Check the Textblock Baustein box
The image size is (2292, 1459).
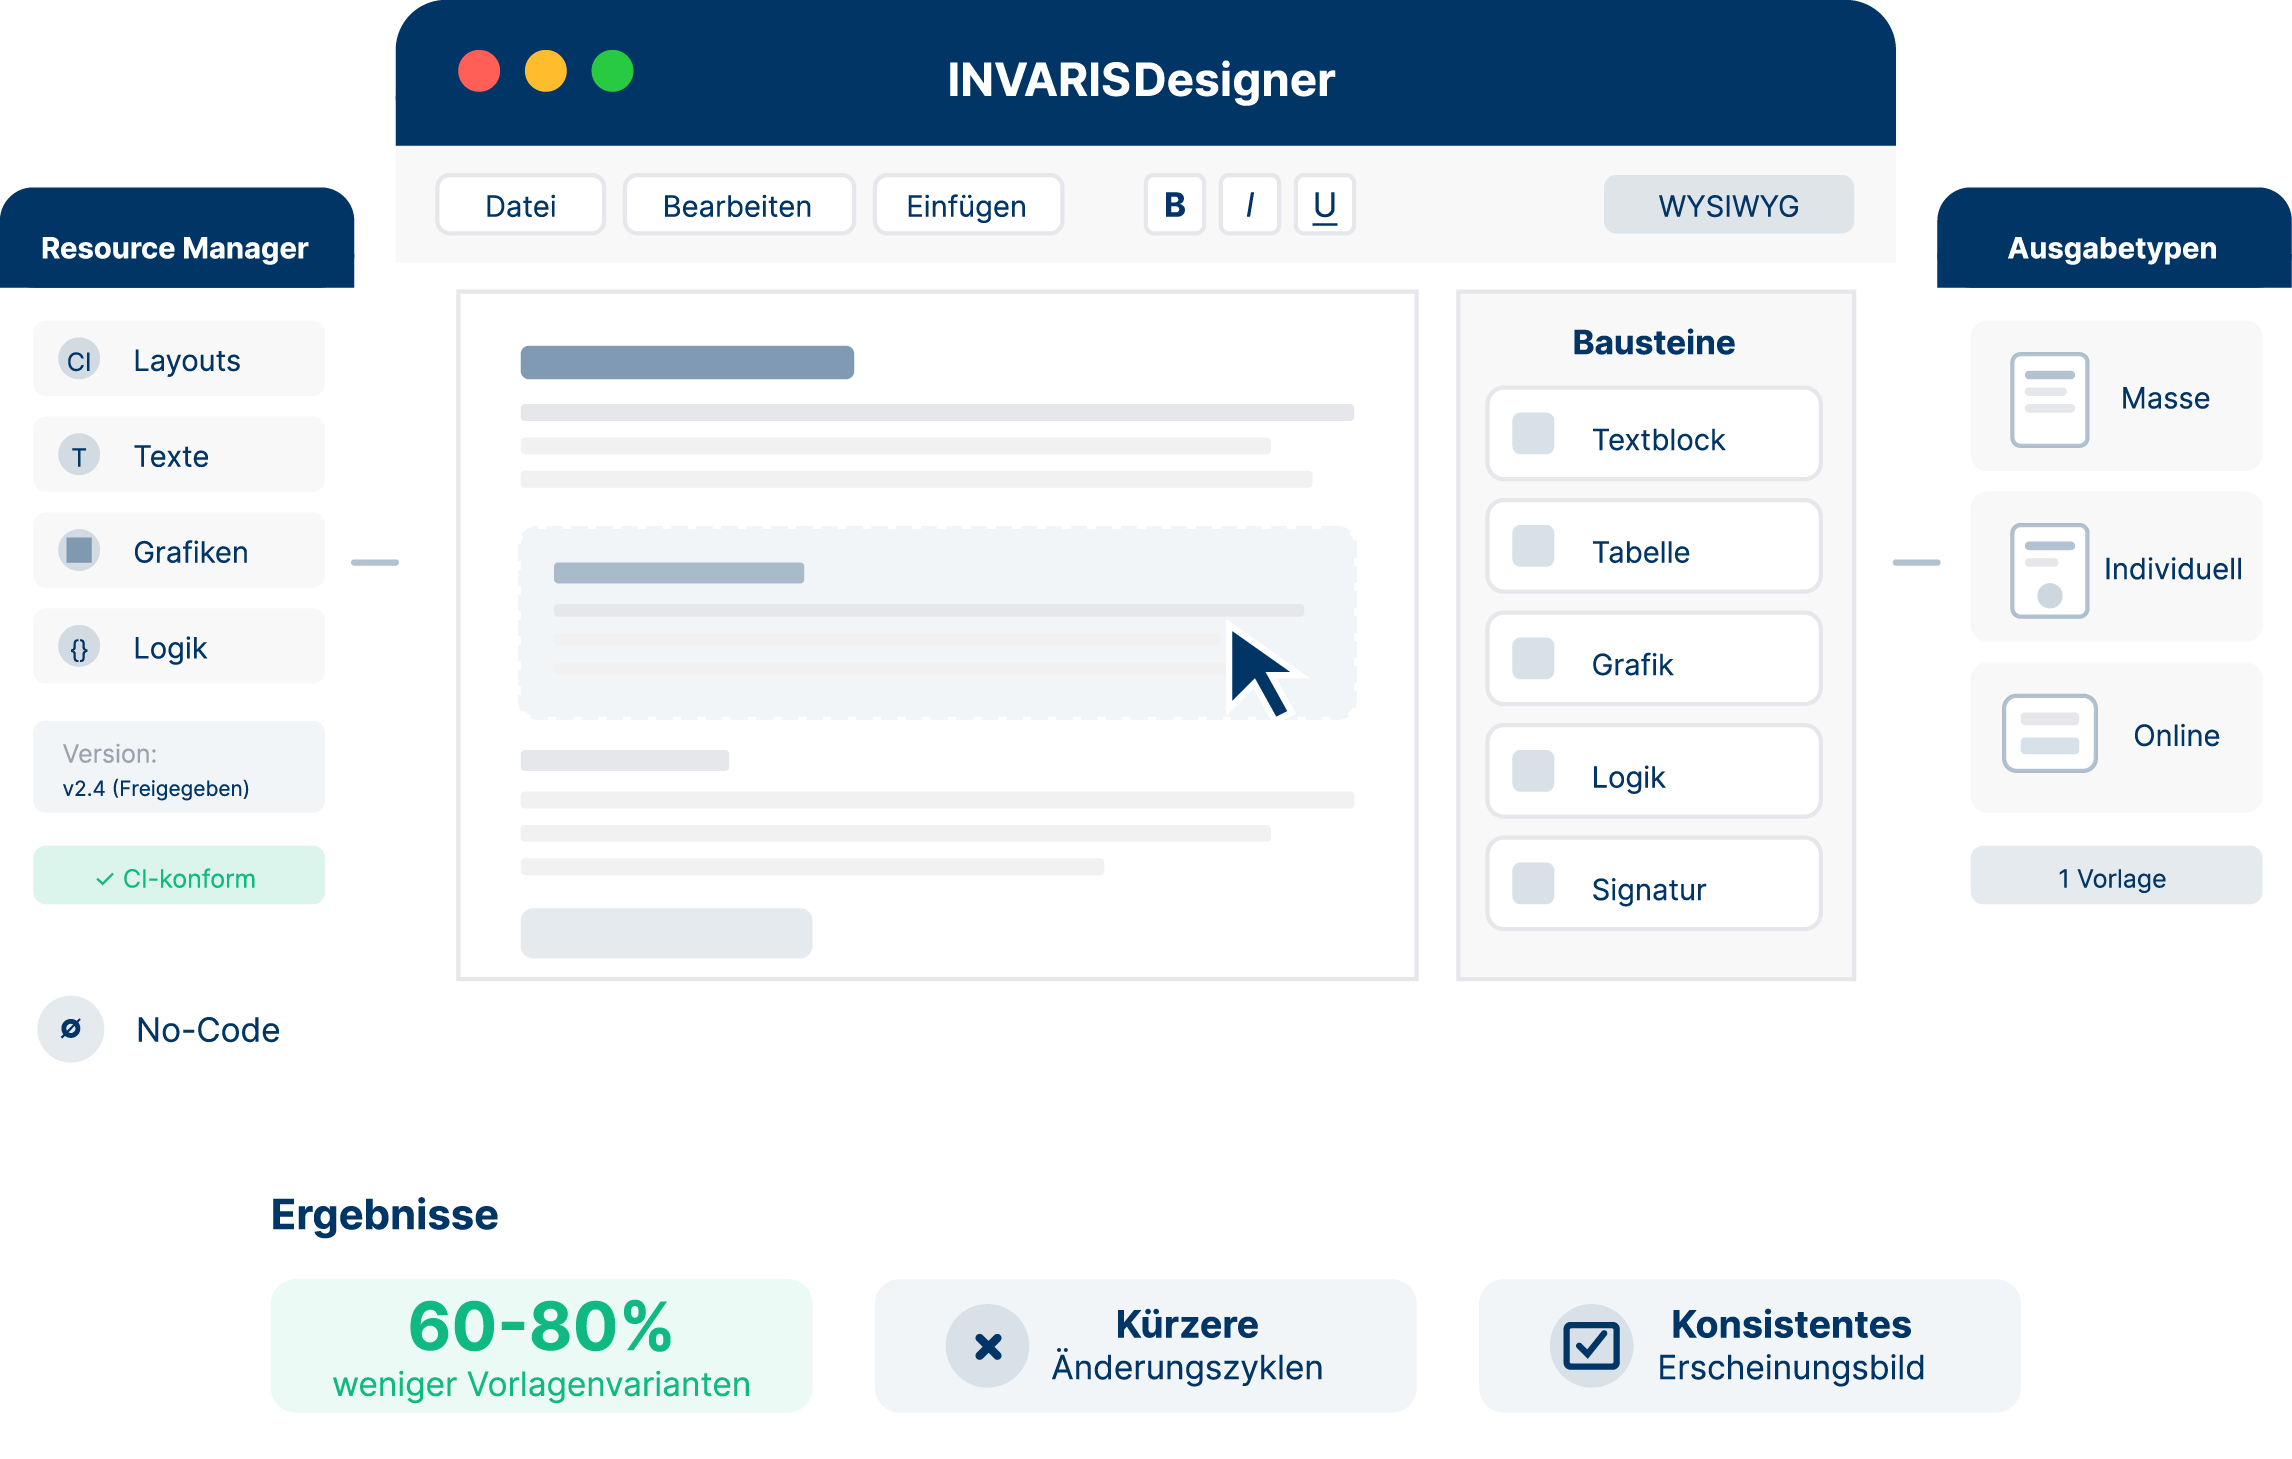tap(1532, 434)
